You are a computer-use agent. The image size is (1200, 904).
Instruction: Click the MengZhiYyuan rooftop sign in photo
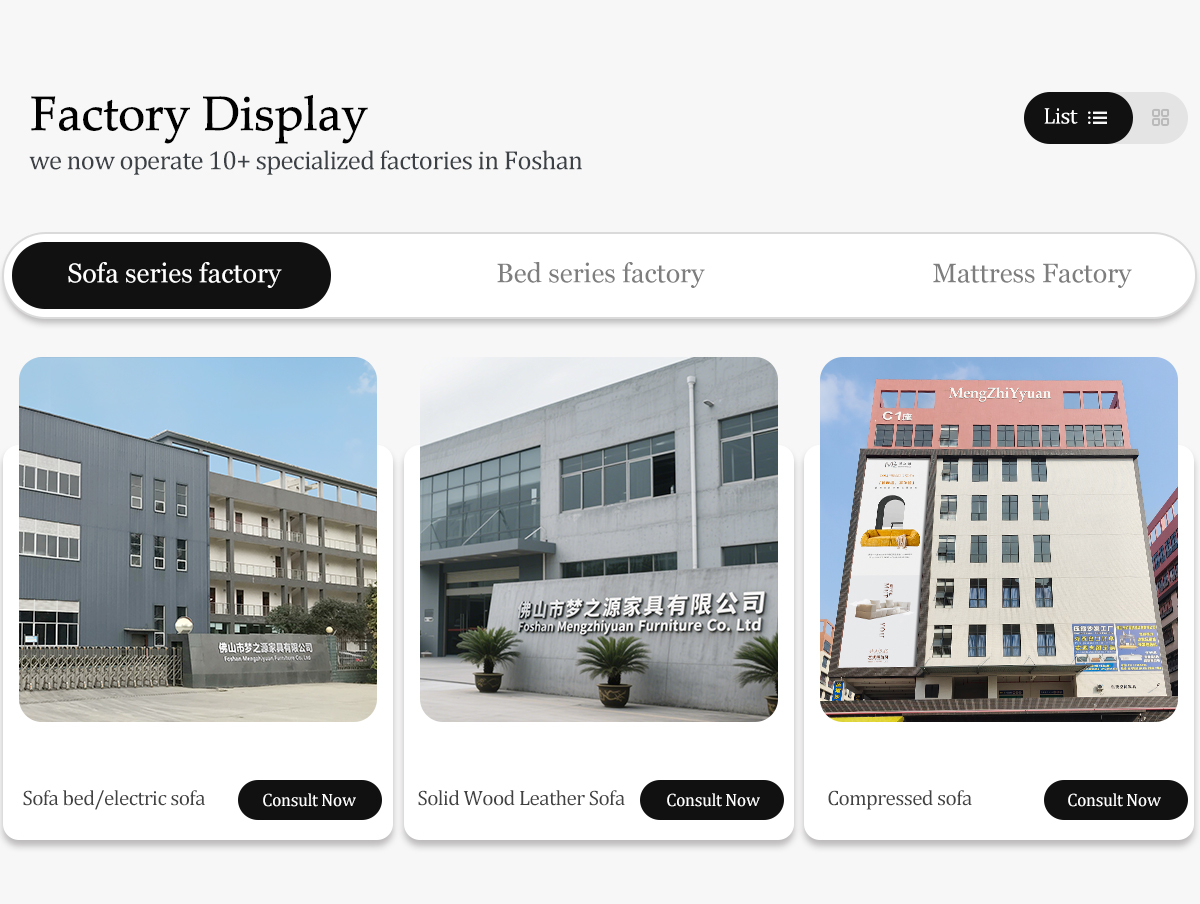[x=1000, y=393]
